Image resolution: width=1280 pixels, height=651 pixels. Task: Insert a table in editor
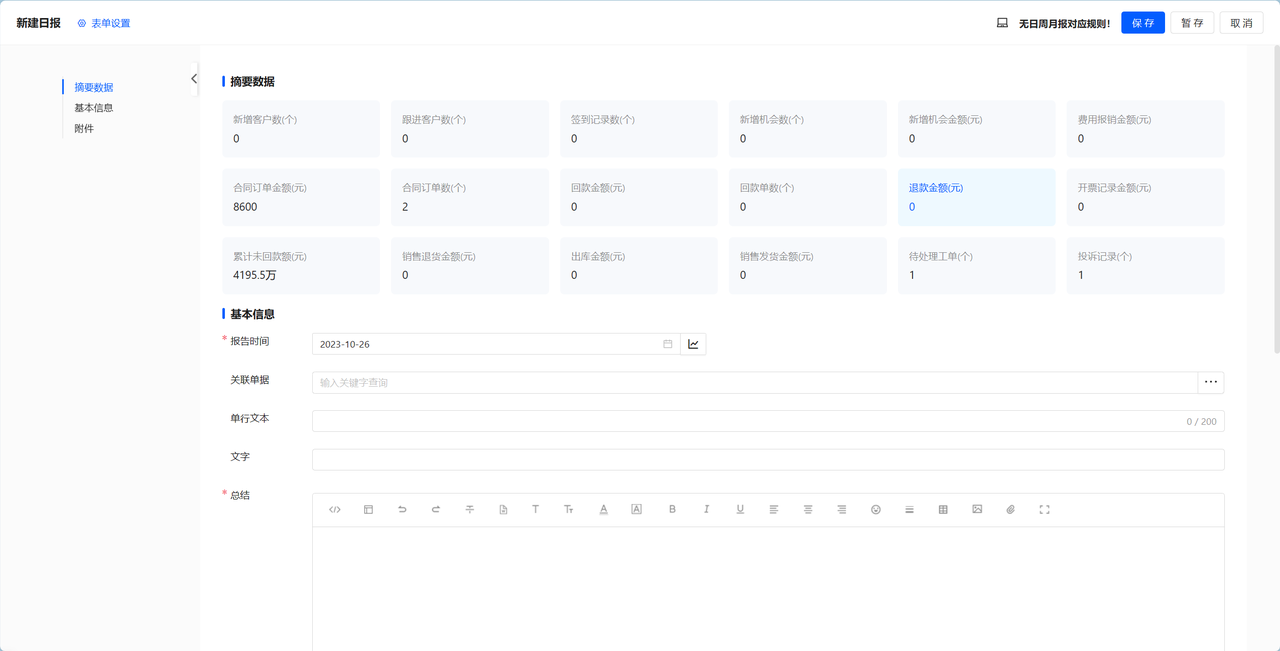point(943,510)
